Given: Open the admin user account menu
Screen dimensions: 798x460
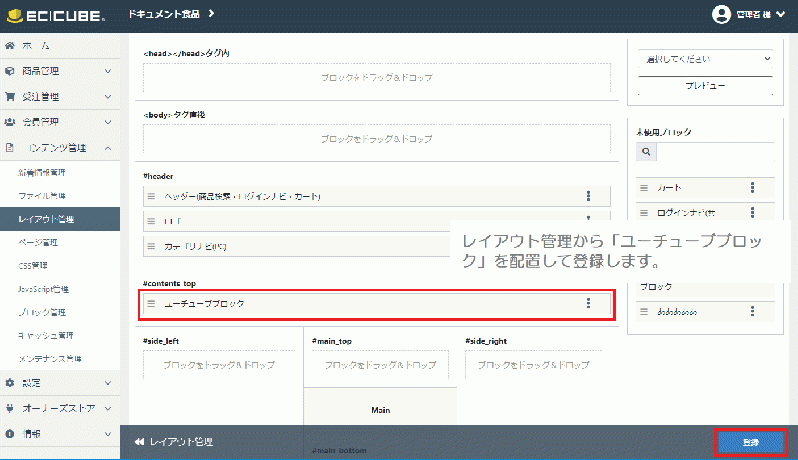Looking at the screenshot, I should coord(748,14).
